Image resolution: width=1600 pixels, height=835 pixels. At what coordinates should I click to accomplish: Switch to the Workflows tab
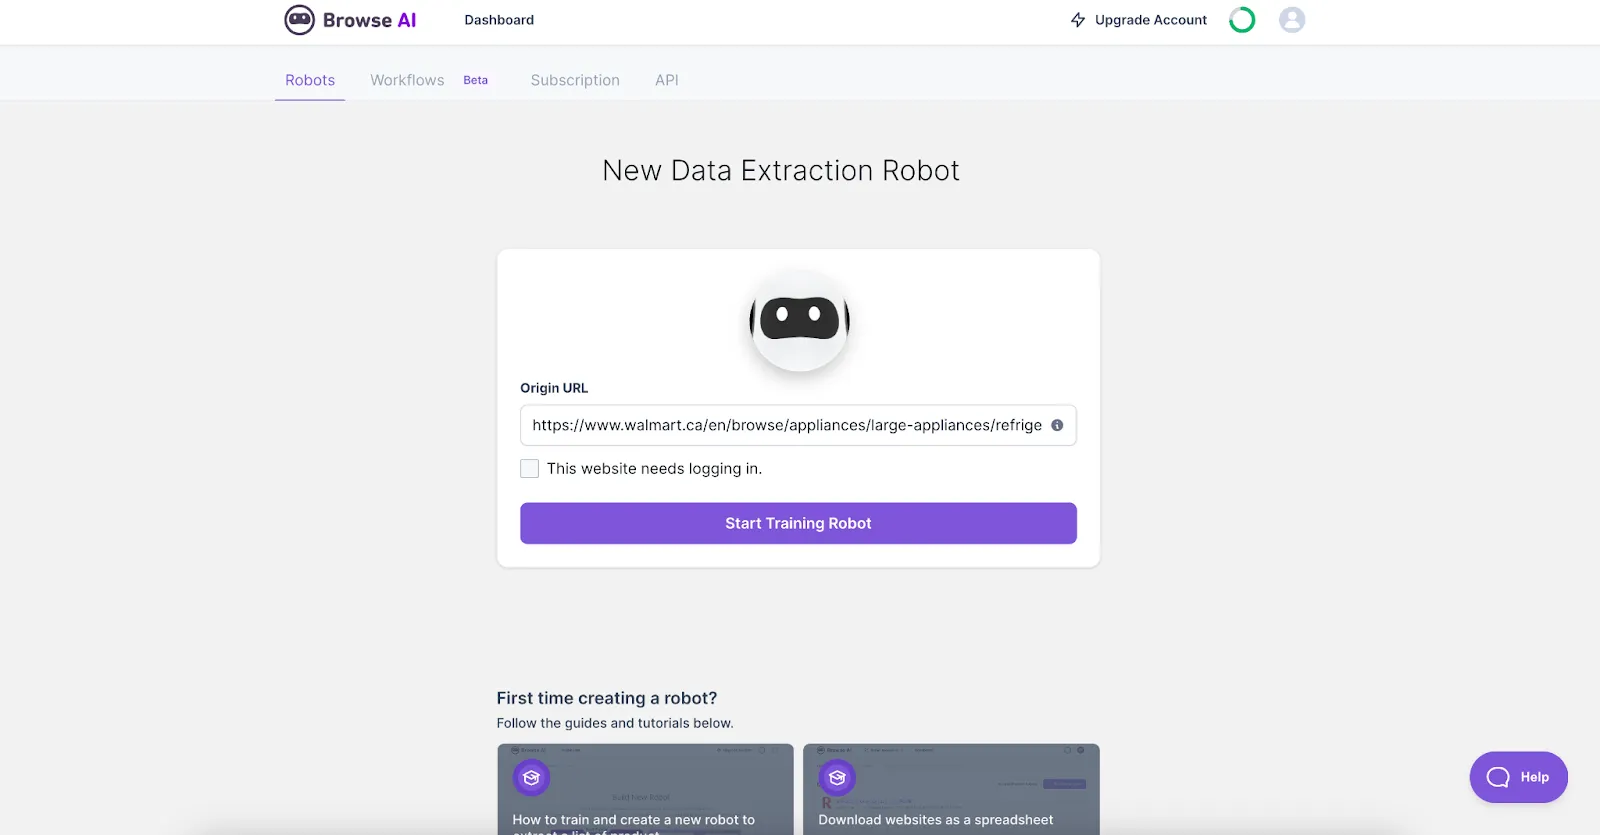tap(407, 80)
